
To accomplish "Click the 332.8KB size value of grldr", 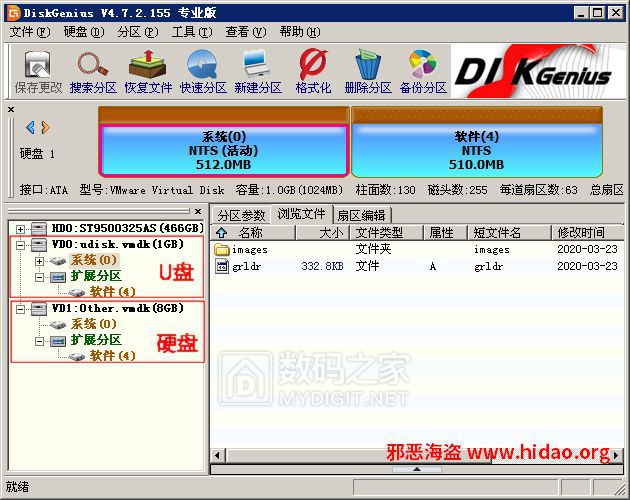I will pos(322,266).
